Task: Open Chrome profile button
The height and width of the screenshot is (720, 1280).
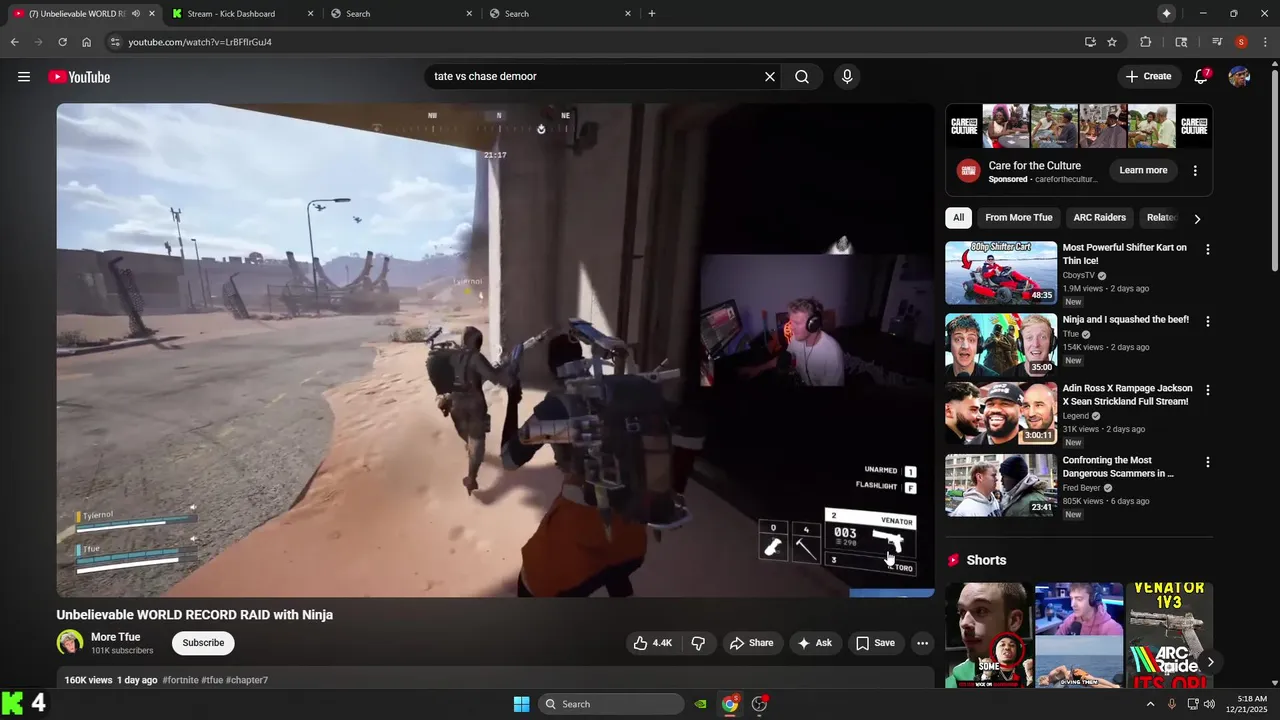Action: click(1241, 42)
